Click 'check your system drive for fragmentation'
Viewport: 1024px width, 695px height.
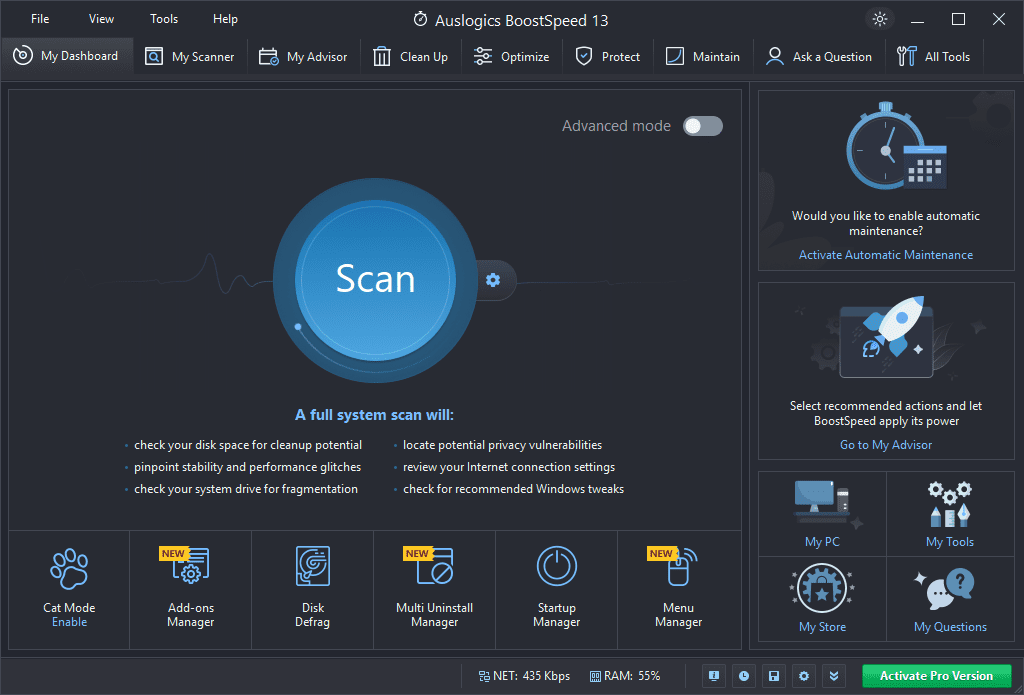click(x=246, y=489)
